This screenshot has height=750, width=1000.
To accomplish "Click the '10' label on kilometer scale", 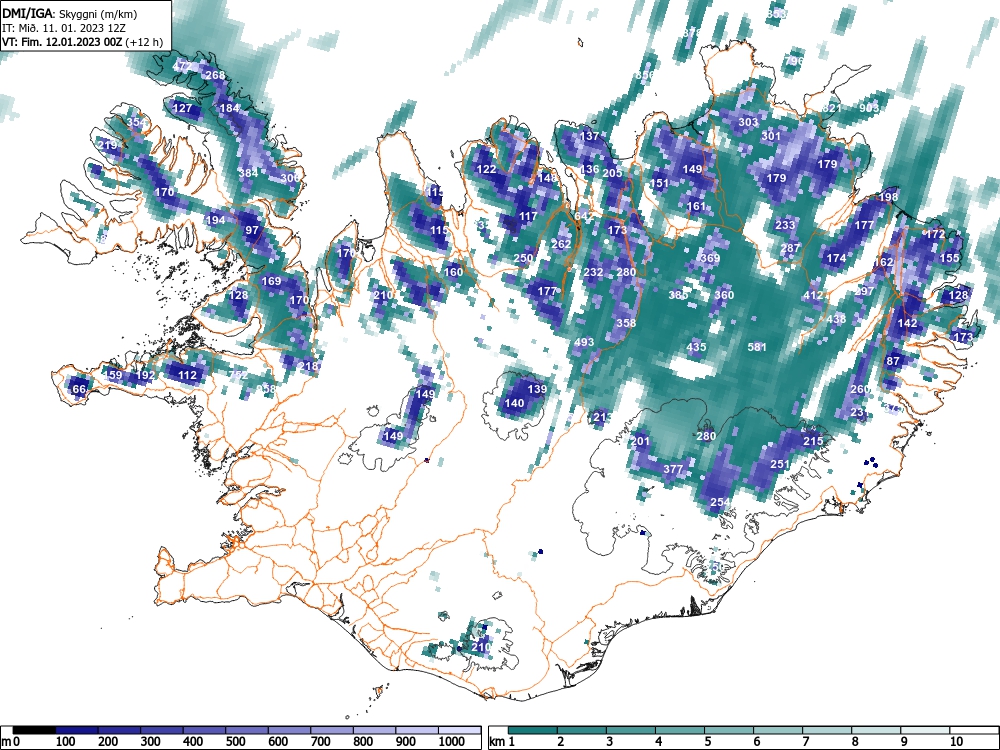I will pyautogui.click(x=956, y=741).
